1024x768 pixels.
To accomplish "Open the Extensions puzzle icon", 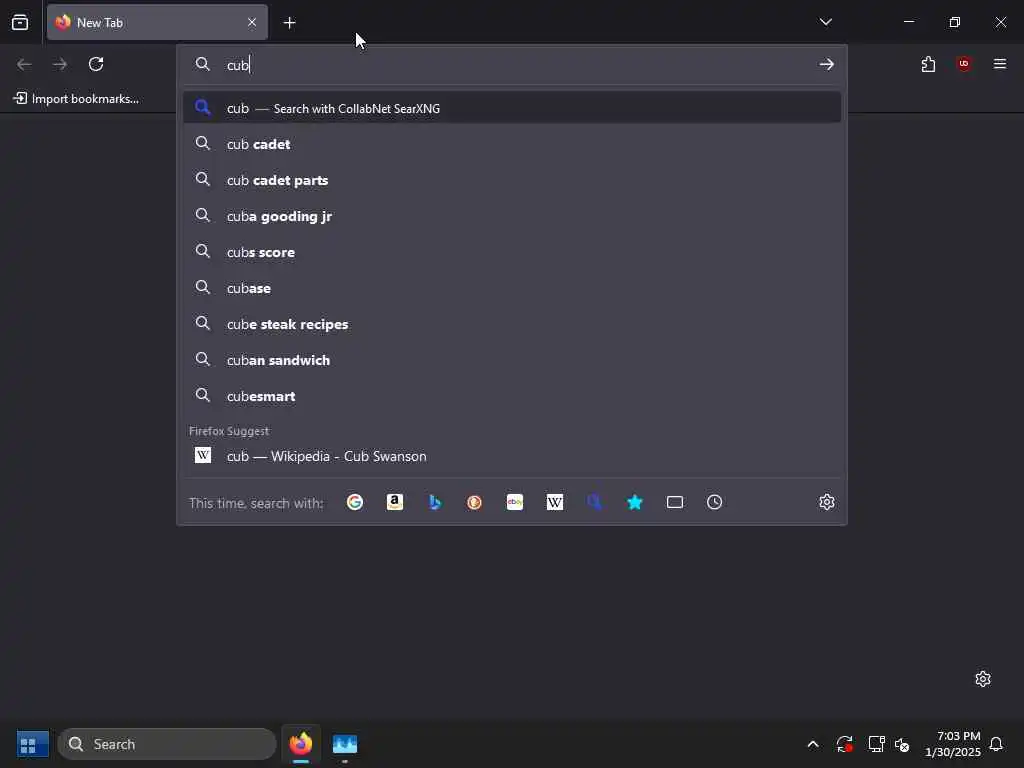I will point(928,64).
